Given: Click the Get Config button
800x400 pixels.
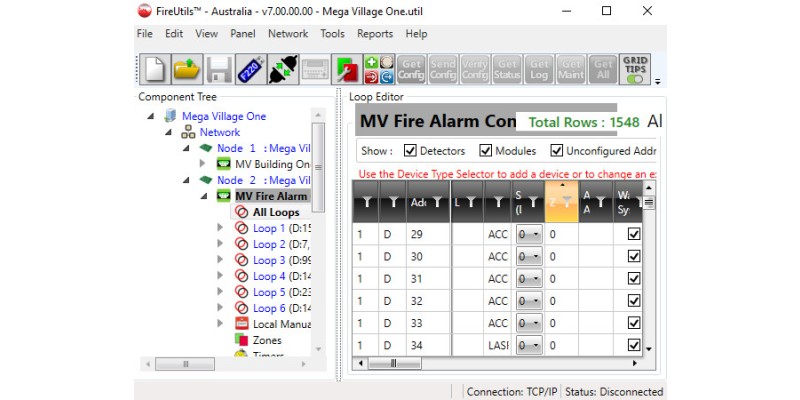Looking at the screenshot, I should pos(411,69).
